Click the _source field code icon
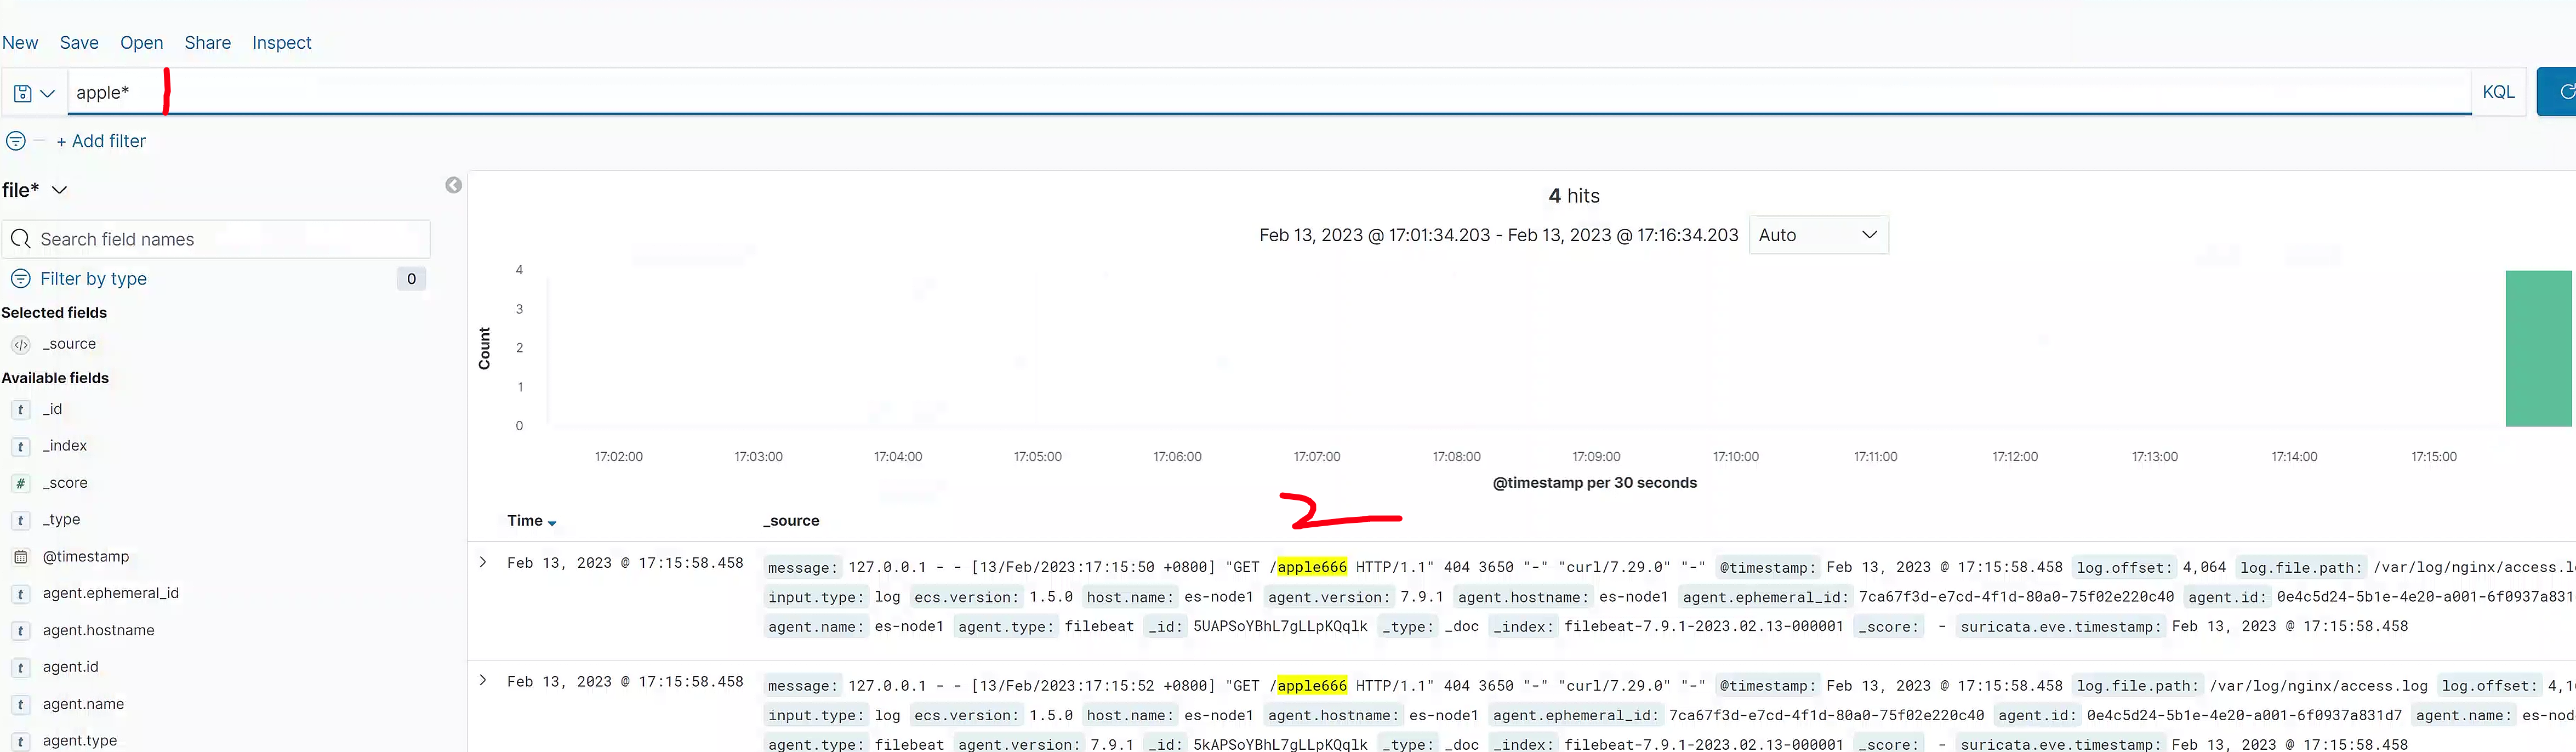 (x=21, y=344)
